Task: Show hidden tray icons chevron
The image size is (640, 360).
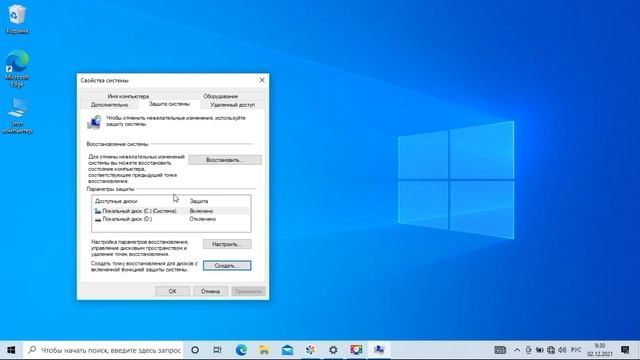Action: coord(517,350)
